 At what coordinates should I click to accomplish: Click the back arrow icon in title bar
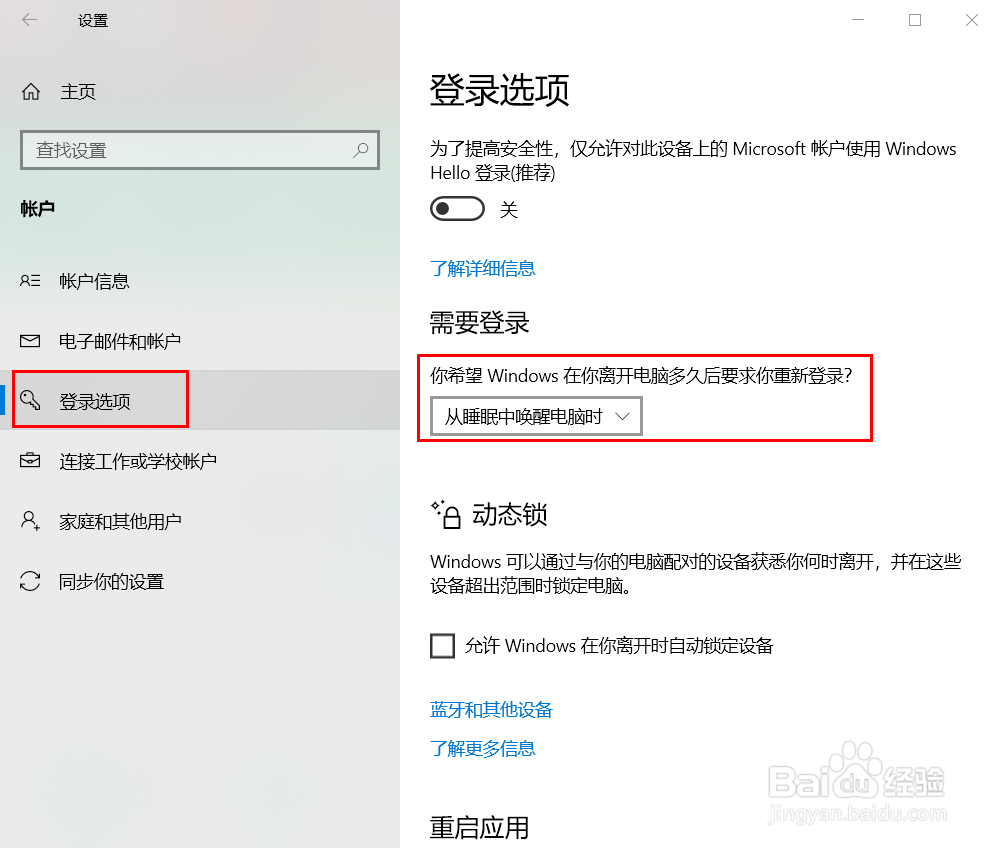pos(29,20)
